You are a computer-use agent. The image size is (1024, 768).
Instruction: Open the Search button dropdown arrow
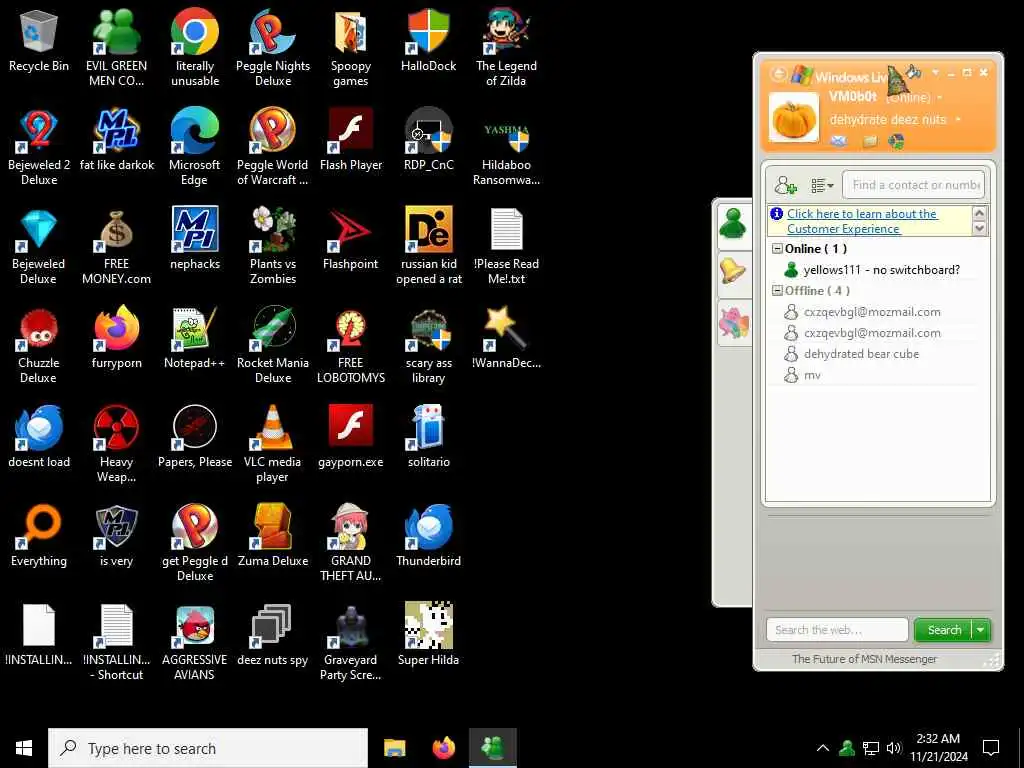981,630
